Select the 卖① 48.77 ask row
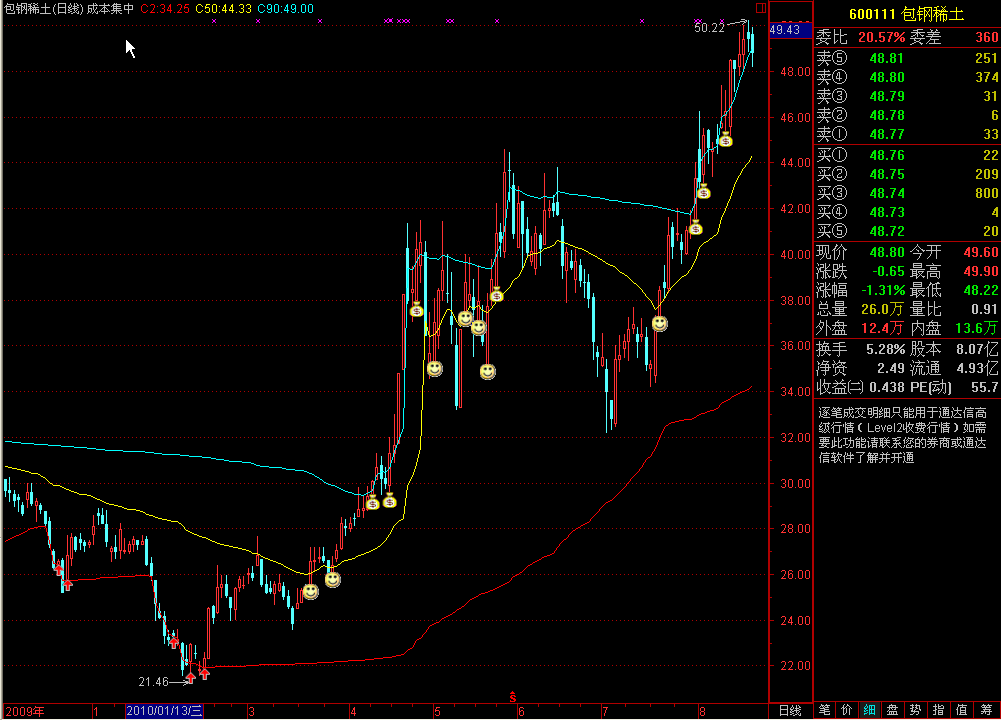1001x720 pixels. [907, 135]
